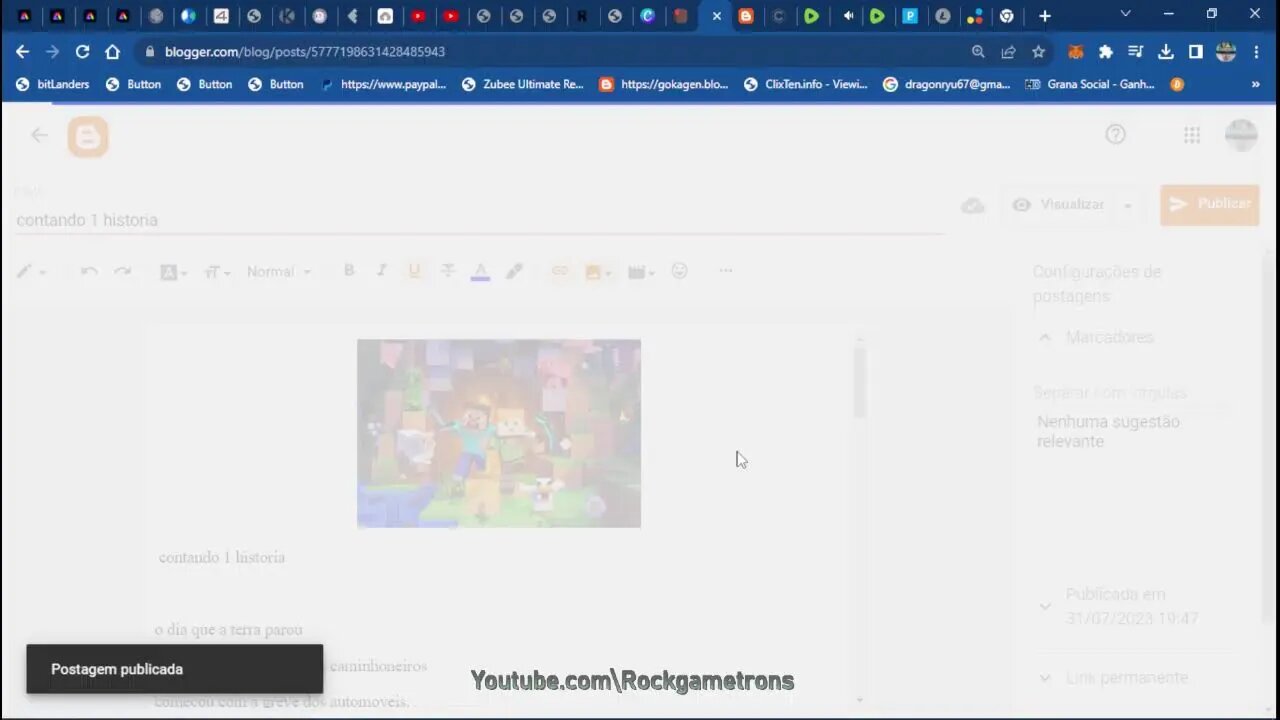The width and height of the screenshot is (1280, 720).
Task: Click the Publicar button
Action: click(x=1210, y=204)
